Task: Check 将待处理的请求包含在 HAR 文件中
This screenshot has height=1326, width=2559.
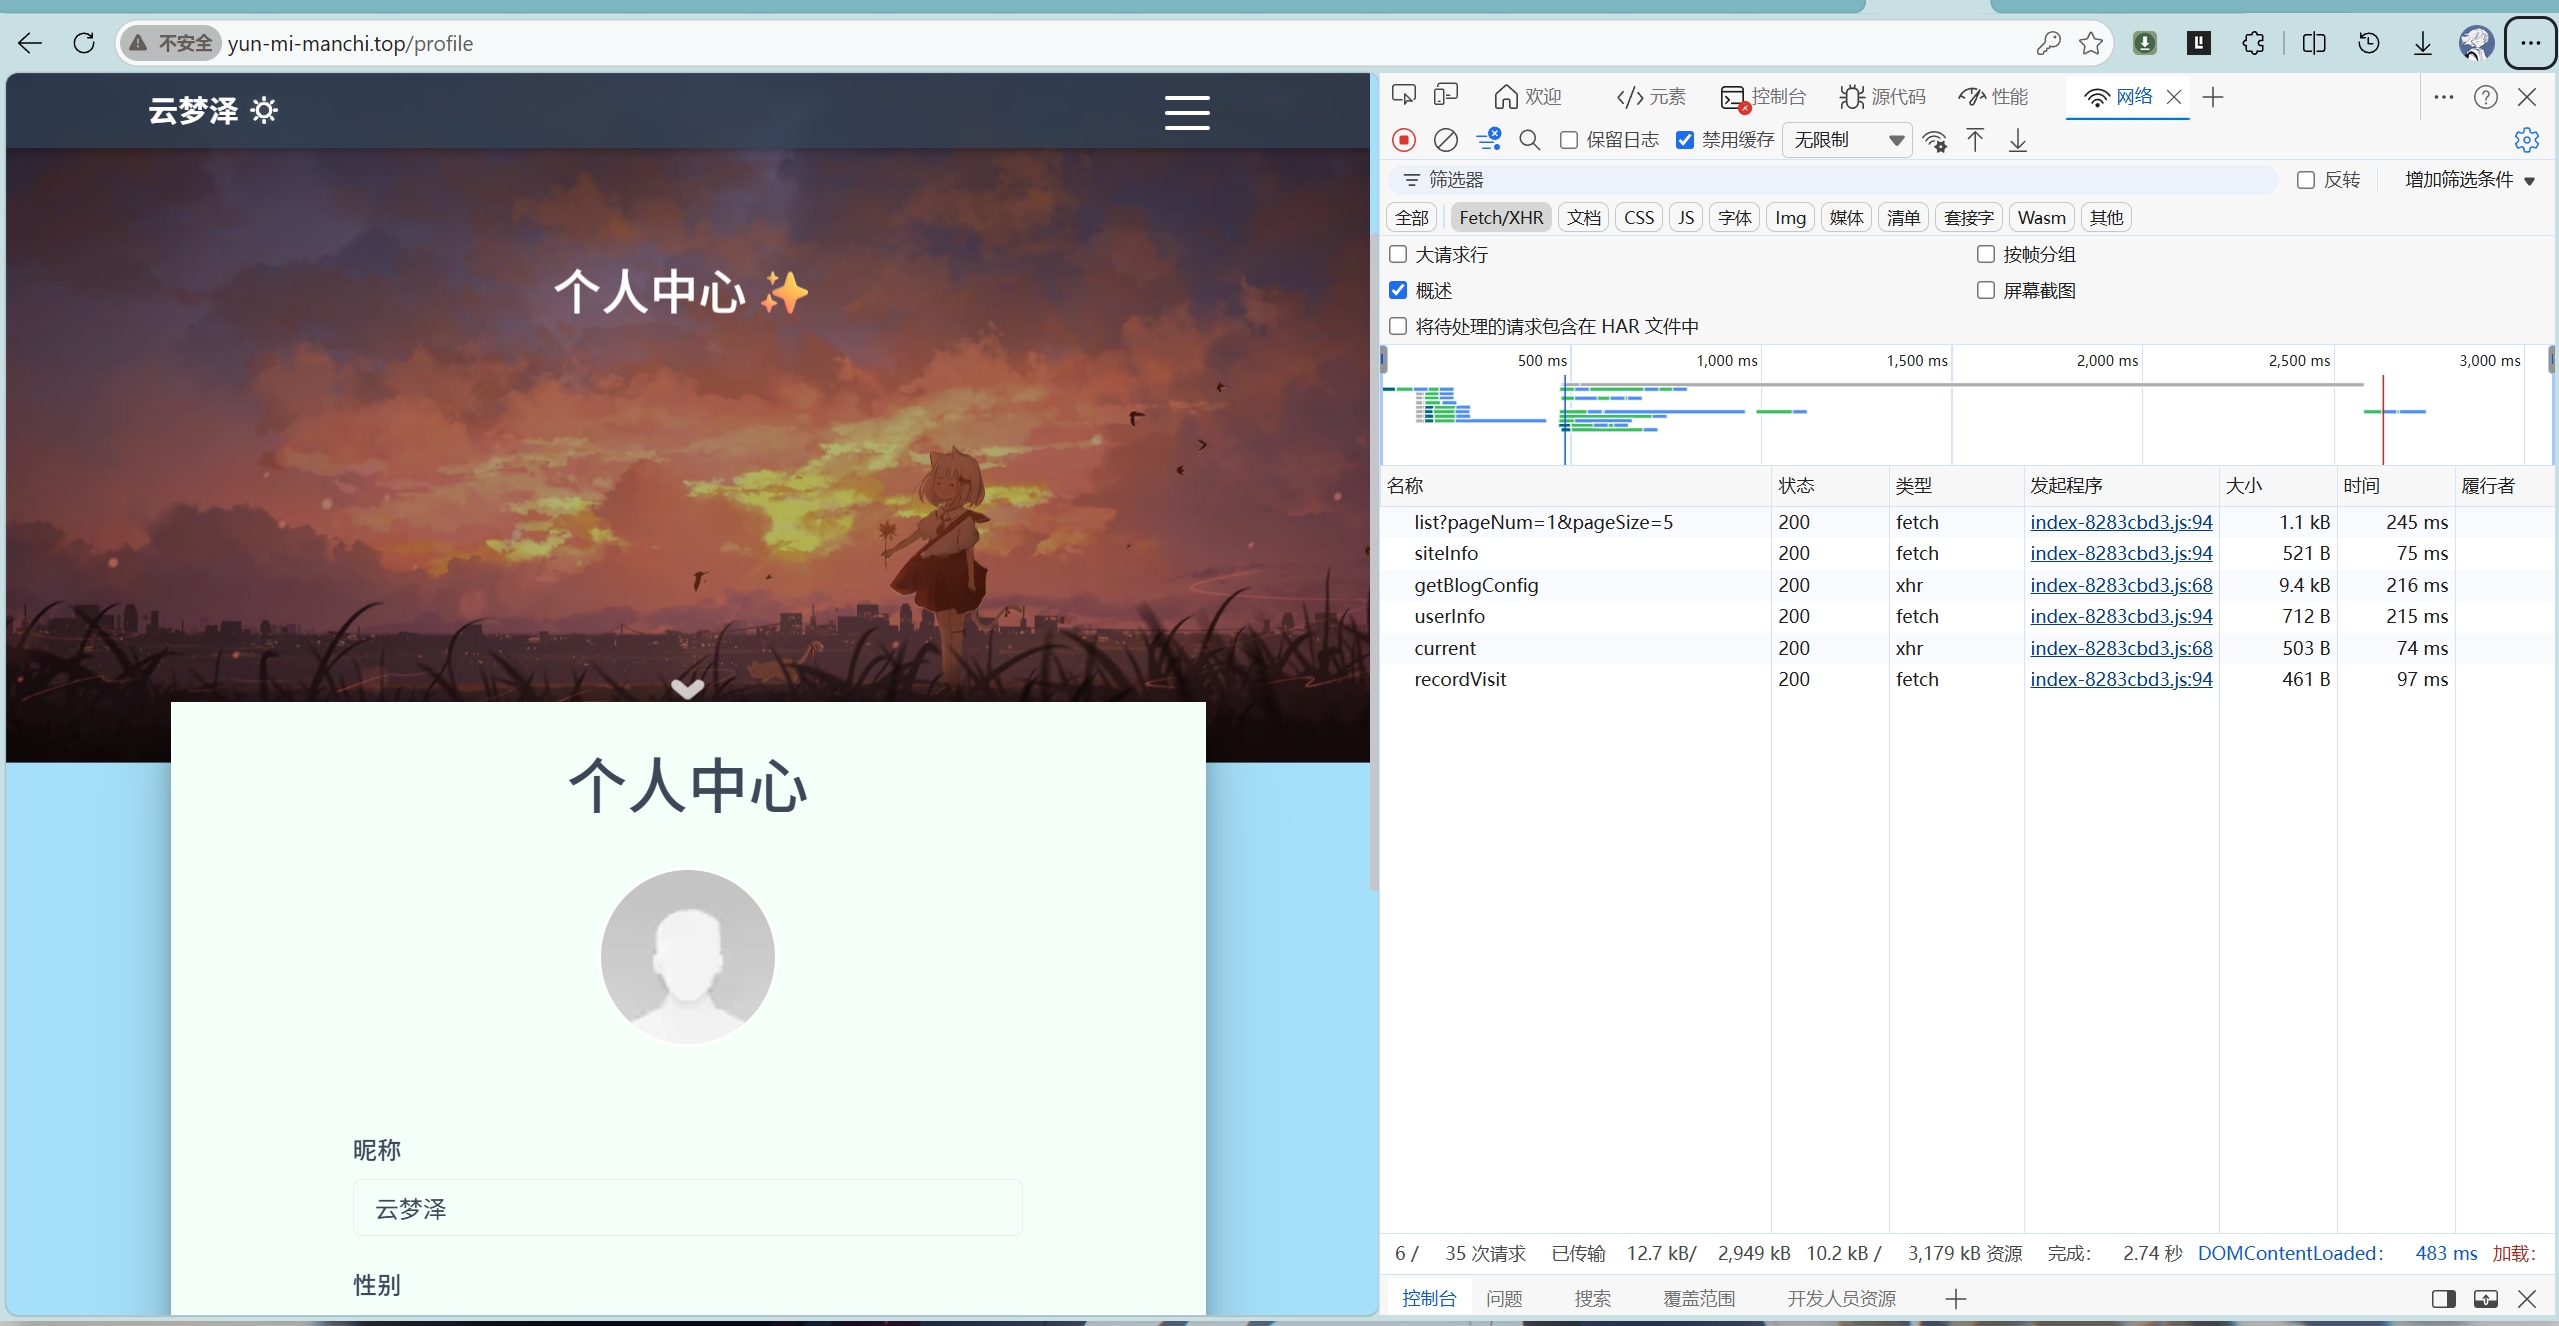Action: click(1398, 327)
